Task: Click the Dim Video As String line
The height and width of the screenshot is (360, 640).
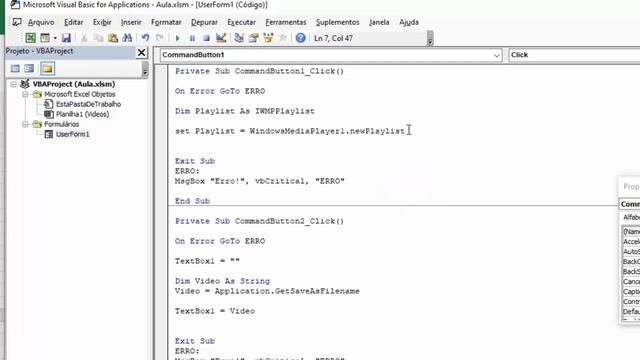Action: pyautogui.click(x=222, y=281)
